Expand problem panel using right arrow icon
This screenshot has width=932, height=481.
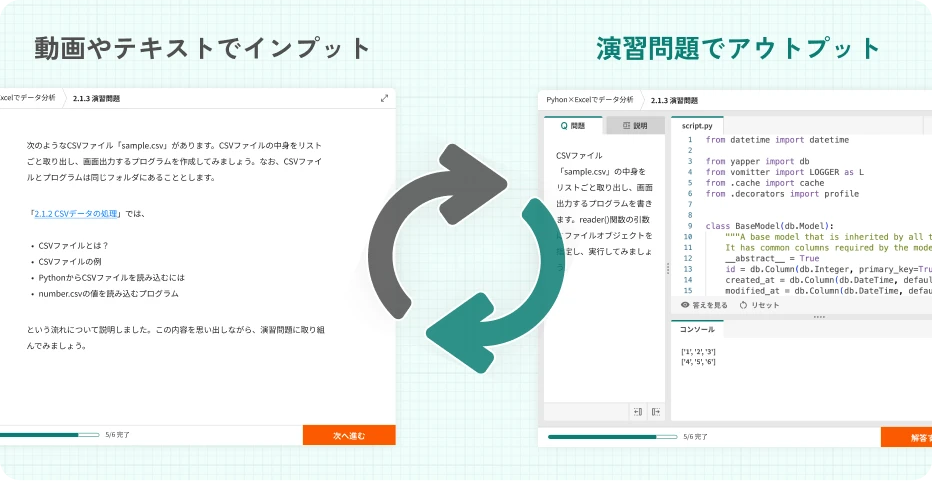point(655,411)
